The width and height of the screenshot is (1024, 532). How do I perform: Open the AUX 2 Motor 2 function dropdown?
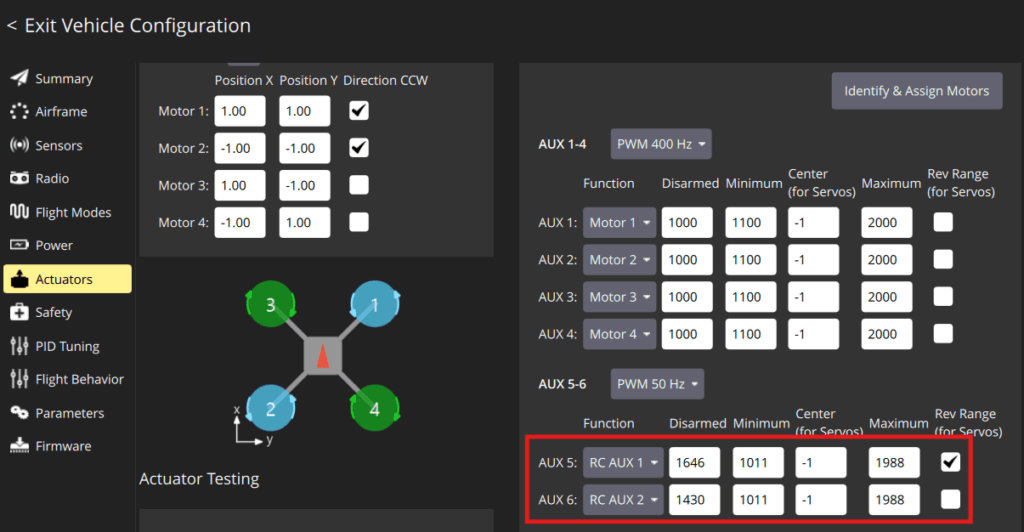[x=619, y=259]
